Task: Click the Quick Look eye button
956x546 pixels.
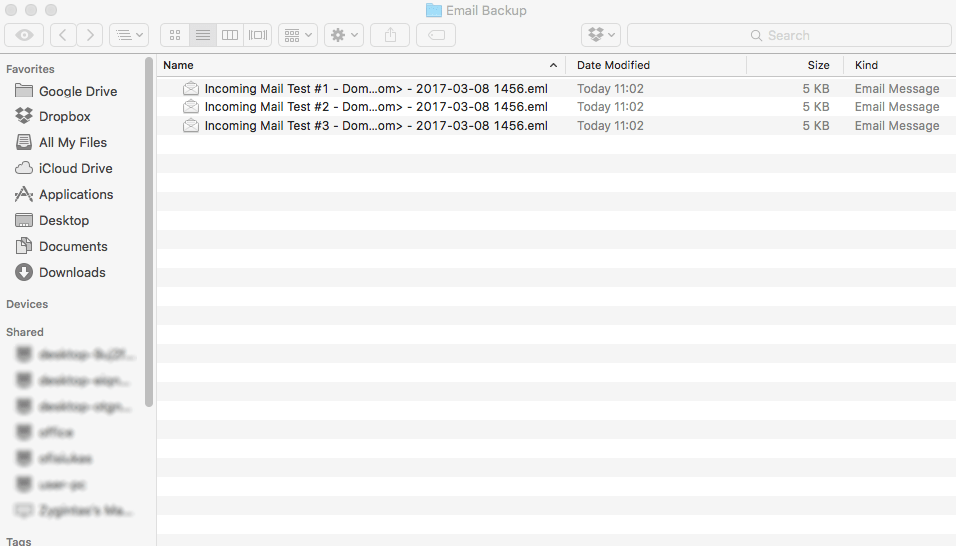Action: pyautogui.click(x=24, y=35)
